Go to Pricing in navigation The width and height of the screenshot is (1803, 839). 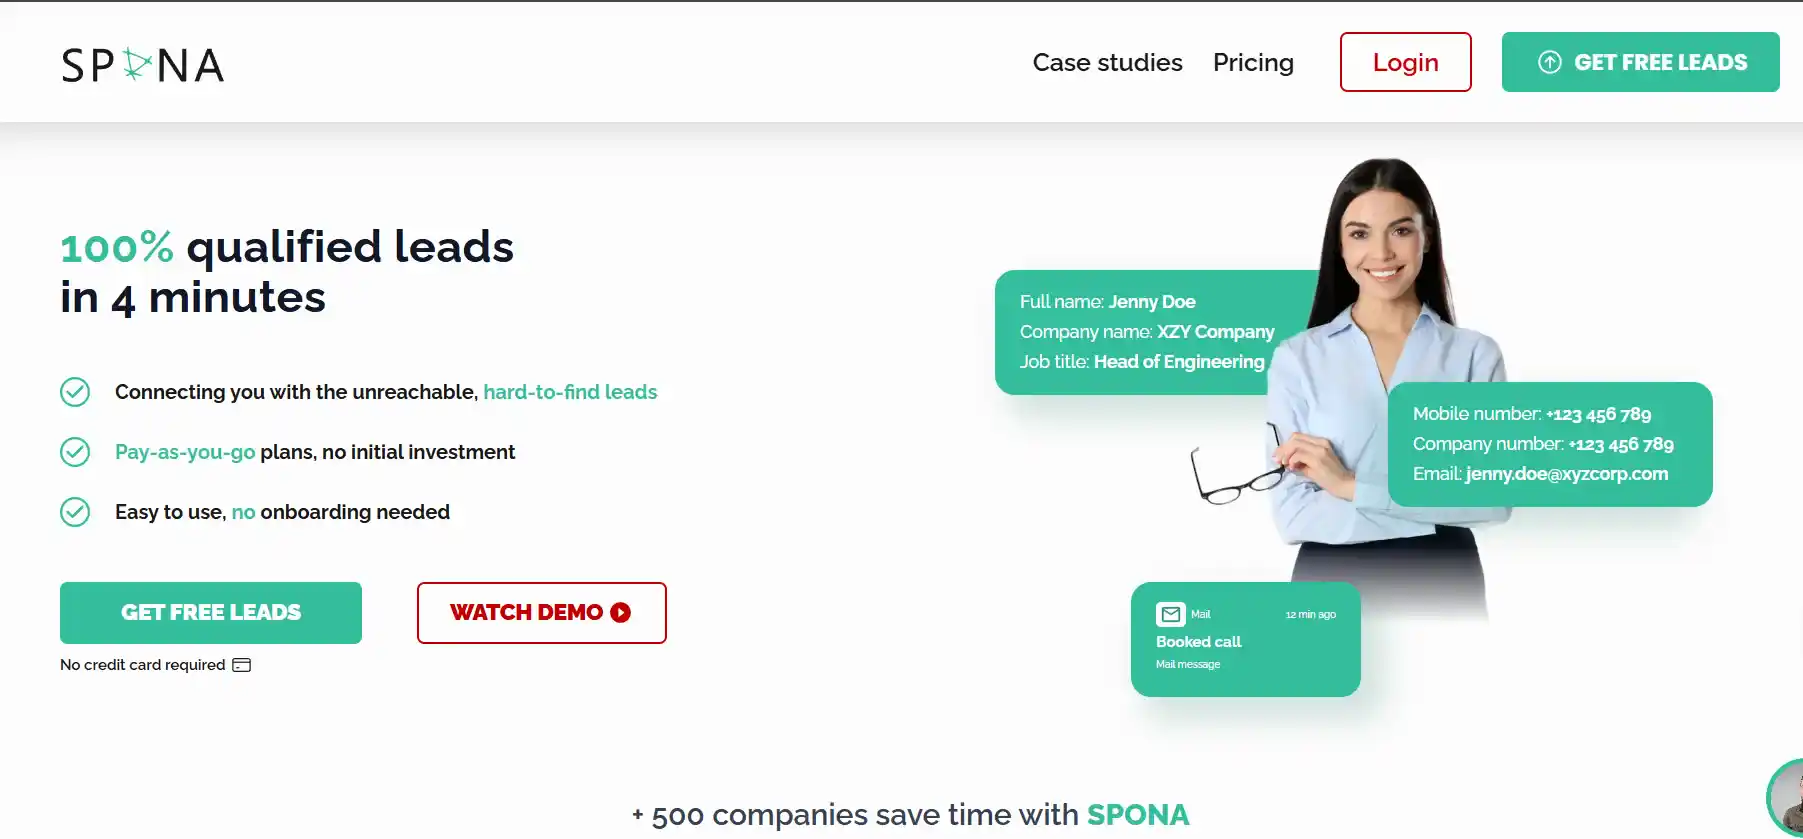[1253, 62]
